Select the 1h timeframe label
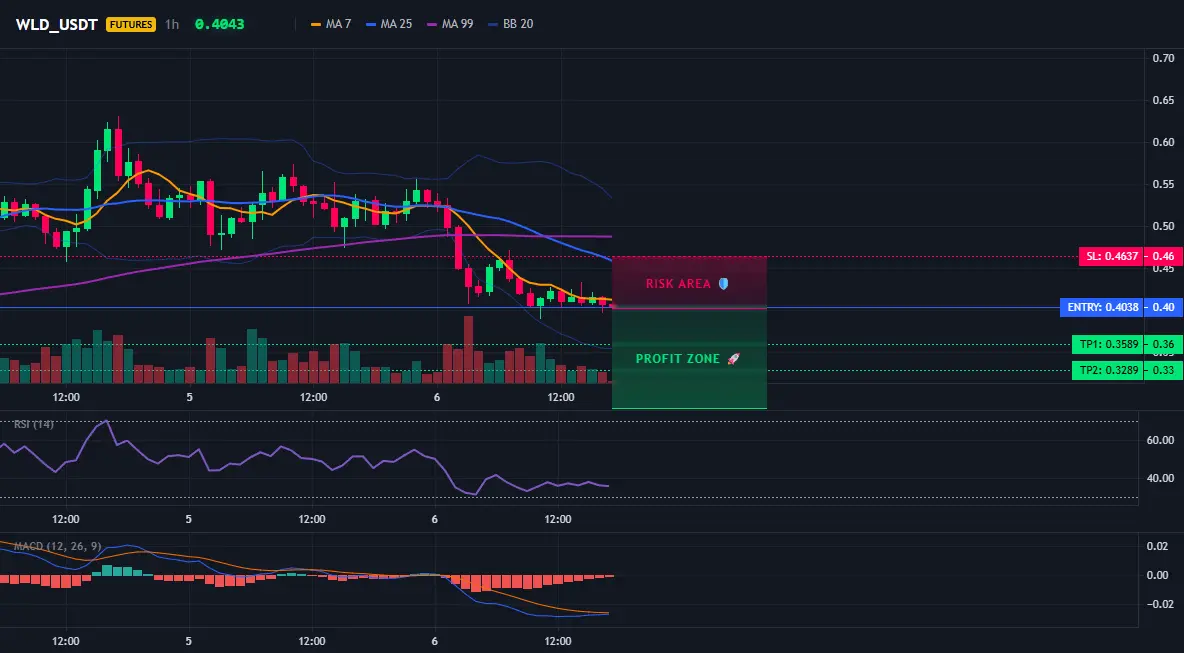 [x=172, y=24]
